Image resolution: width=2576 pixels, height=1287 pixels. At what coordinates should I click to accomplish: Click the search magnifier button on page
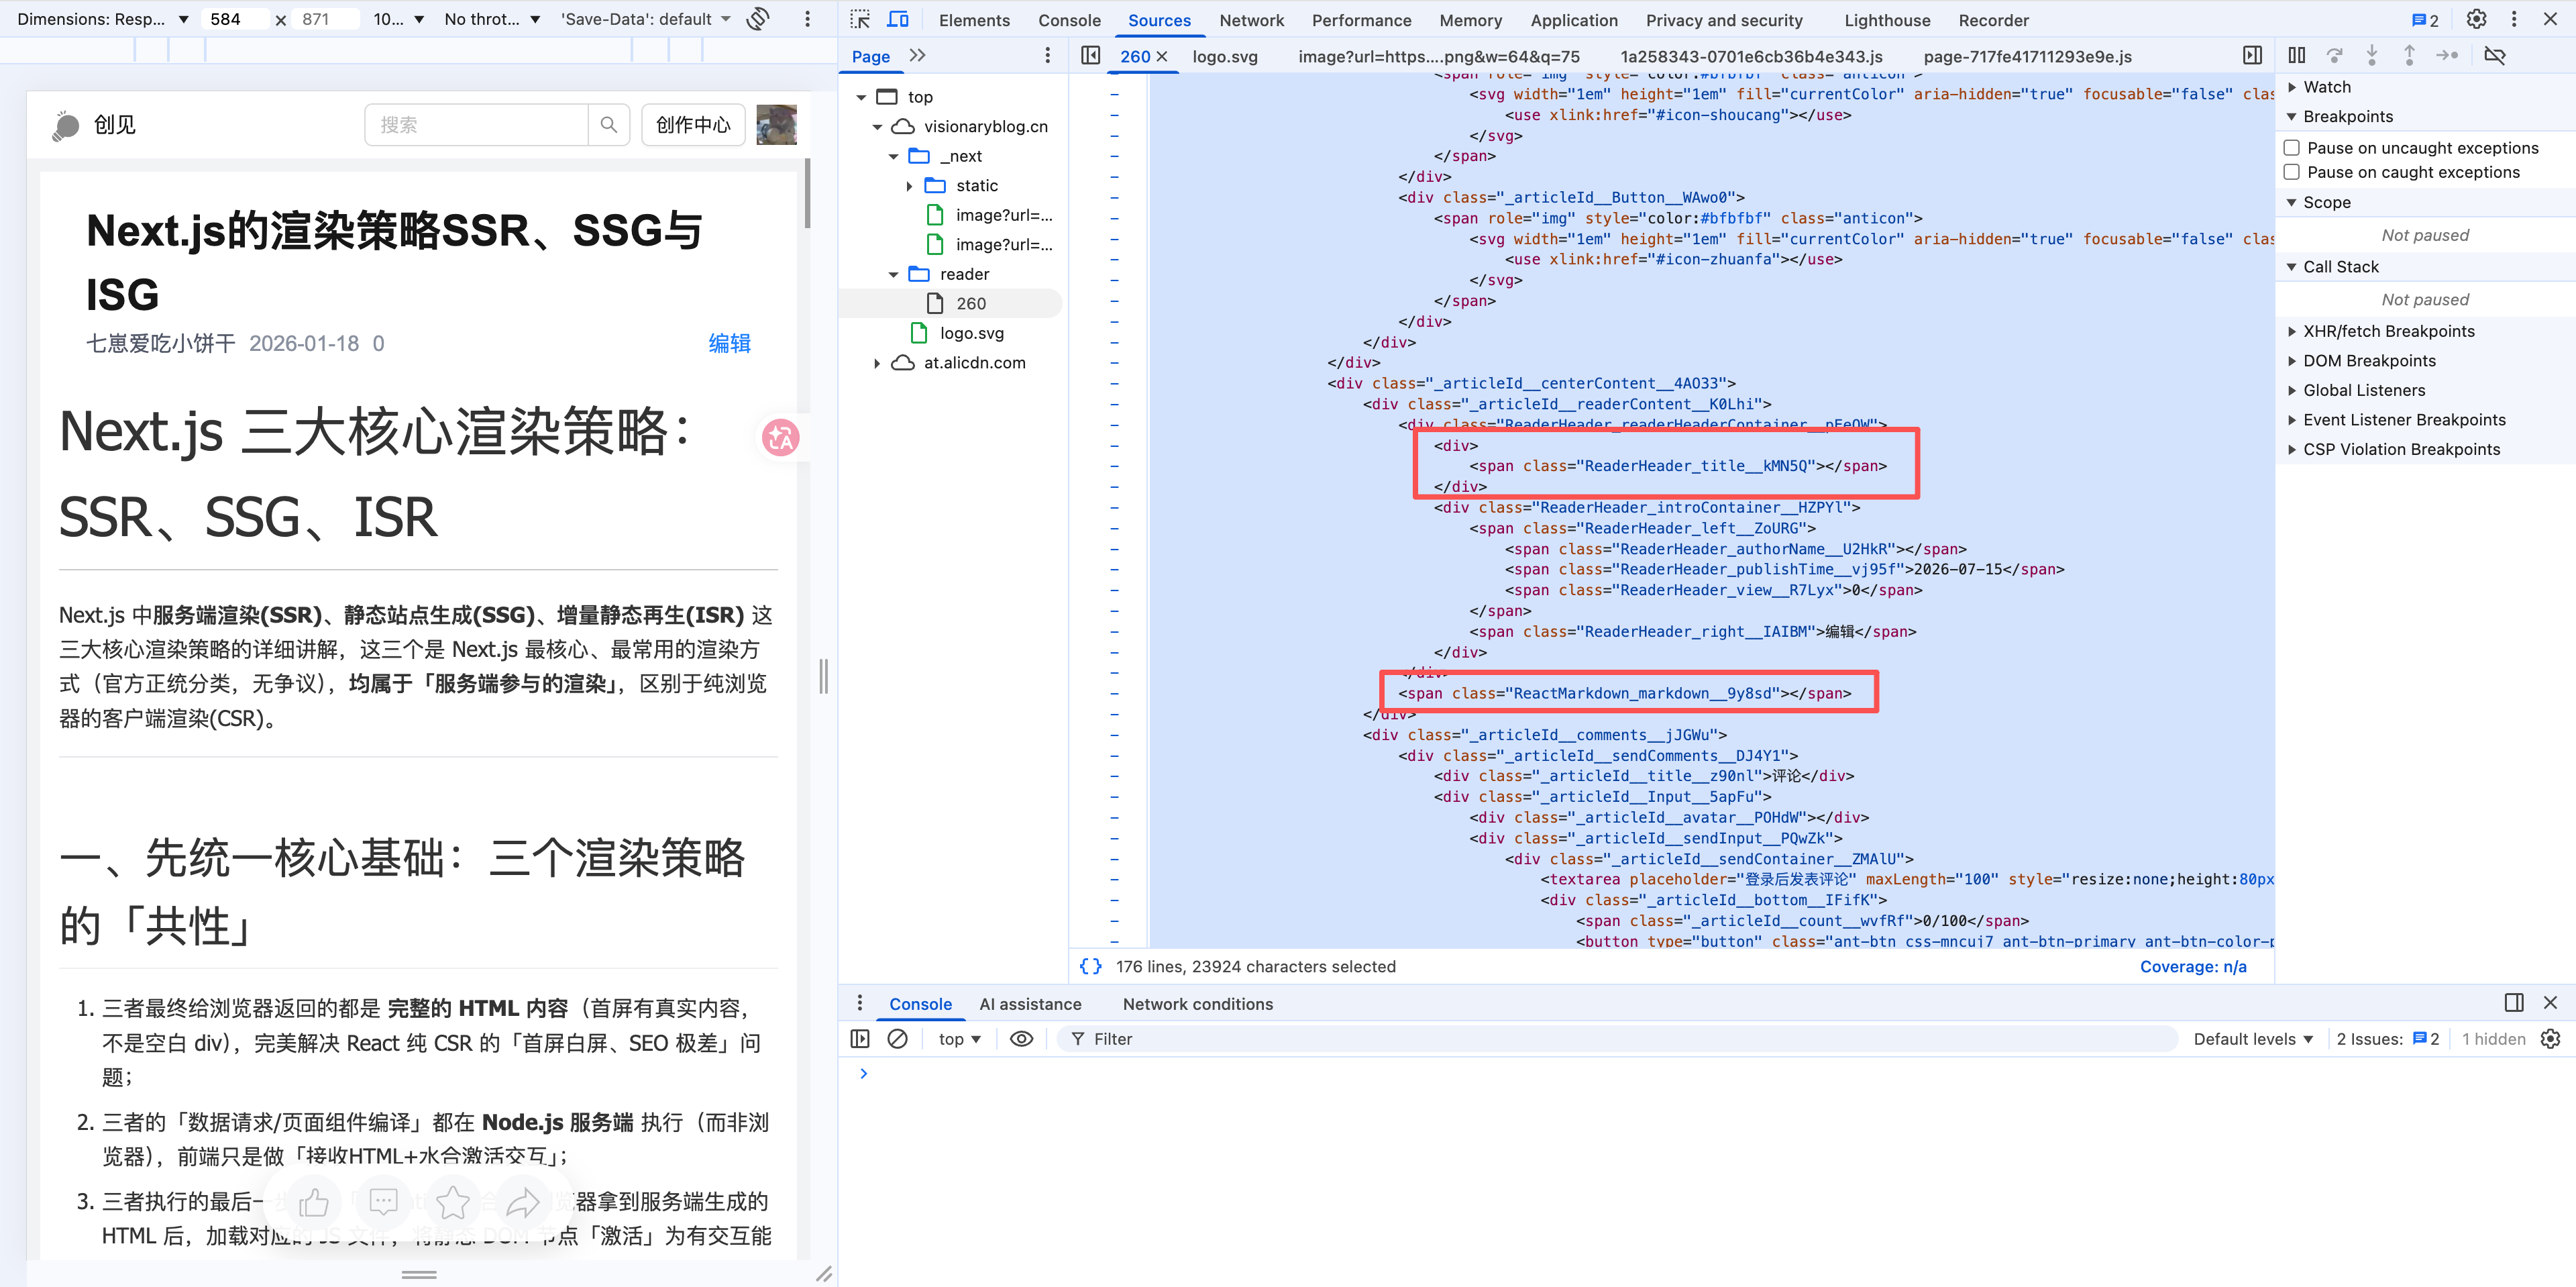[609, 125]
